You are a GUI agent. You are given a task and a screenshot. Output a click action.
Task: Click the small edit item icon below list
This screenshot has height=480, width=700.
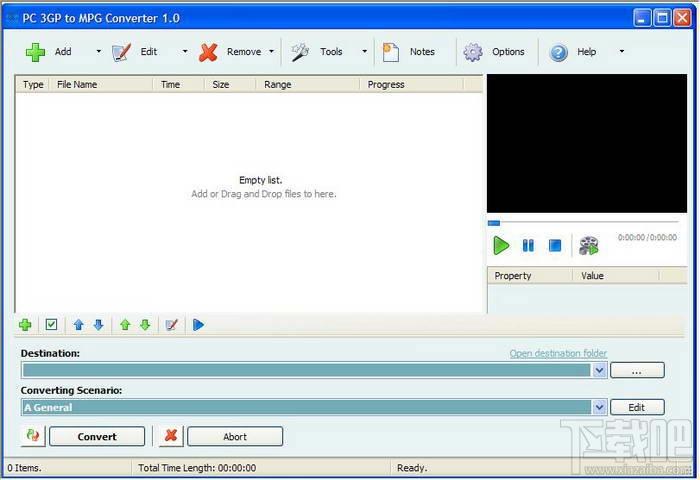pos(171,325)
